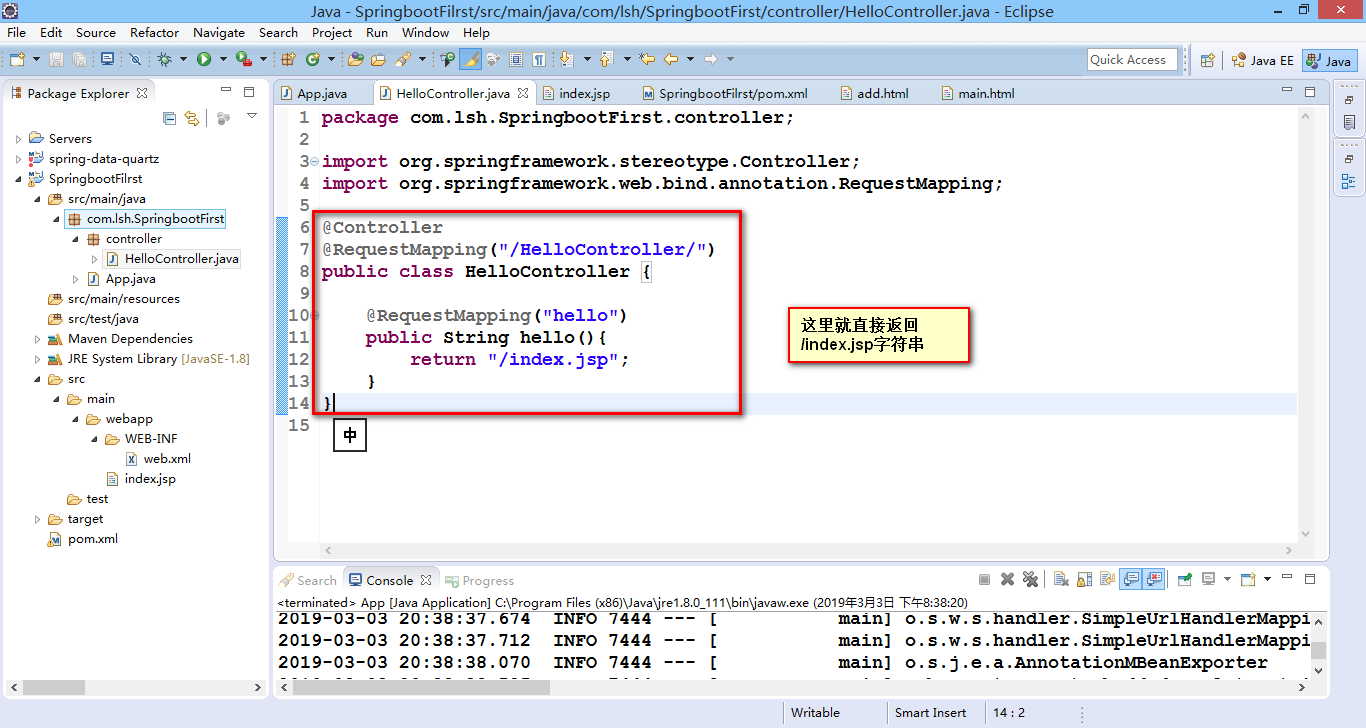This screenshot has width=1366, height=728.
Task: Switch to the add.html editor tab
Action: (x=883, y=93)
